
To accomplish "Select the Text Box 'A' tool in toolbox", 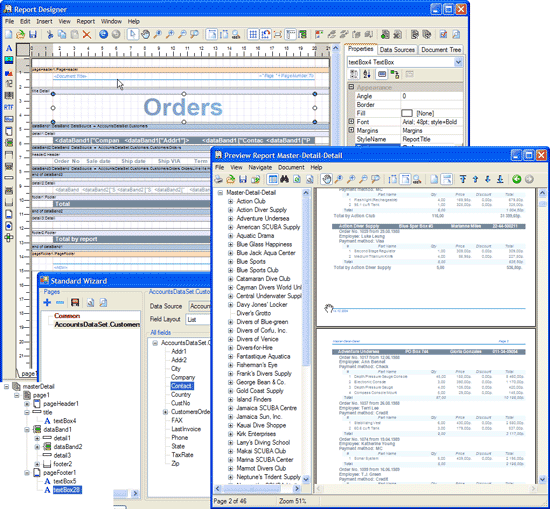I will pyautogui.click(x=9, y=48).
